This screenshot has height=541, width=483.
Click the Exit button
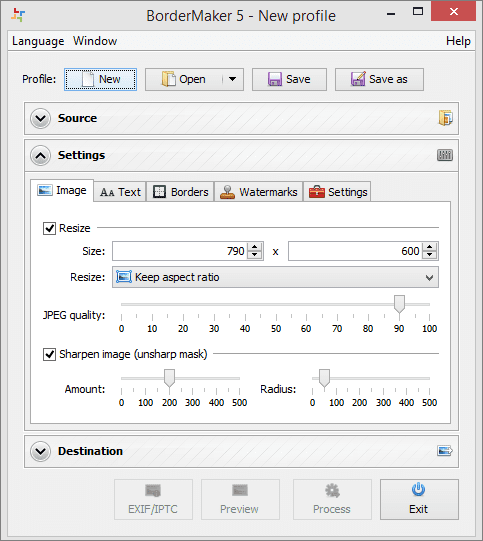click(419, 499)
